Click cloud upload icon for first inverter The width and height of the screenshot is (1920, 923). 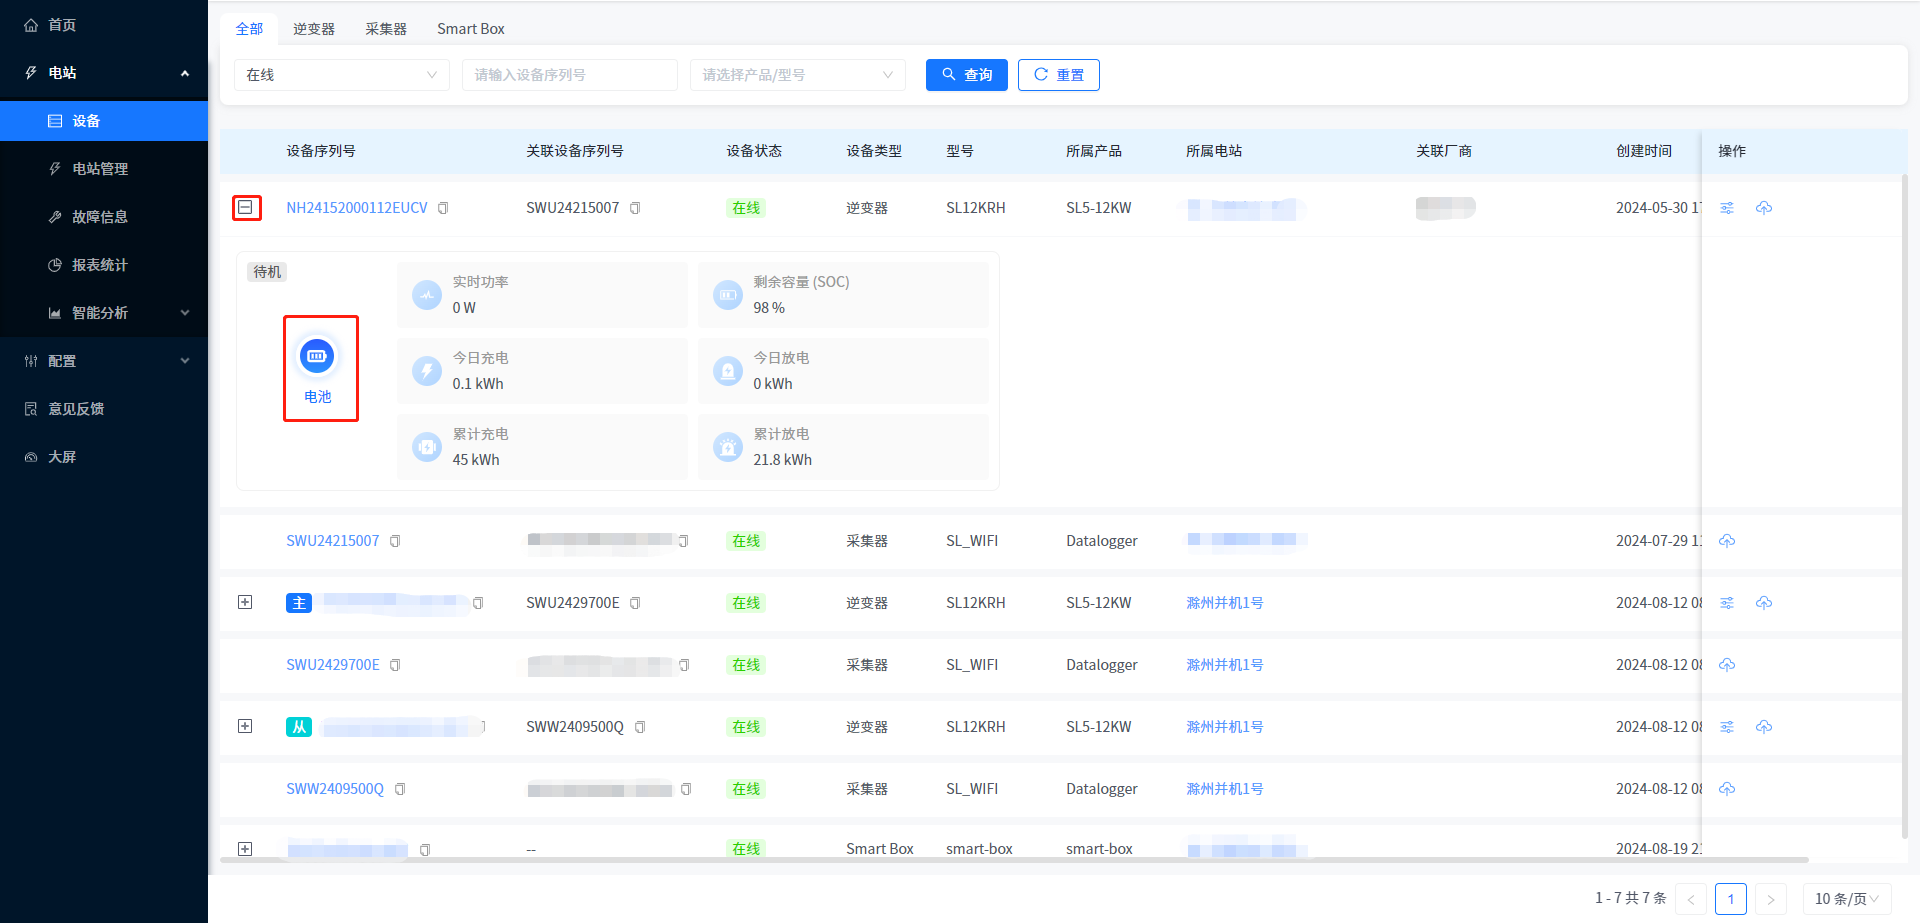click(1764, 208)
